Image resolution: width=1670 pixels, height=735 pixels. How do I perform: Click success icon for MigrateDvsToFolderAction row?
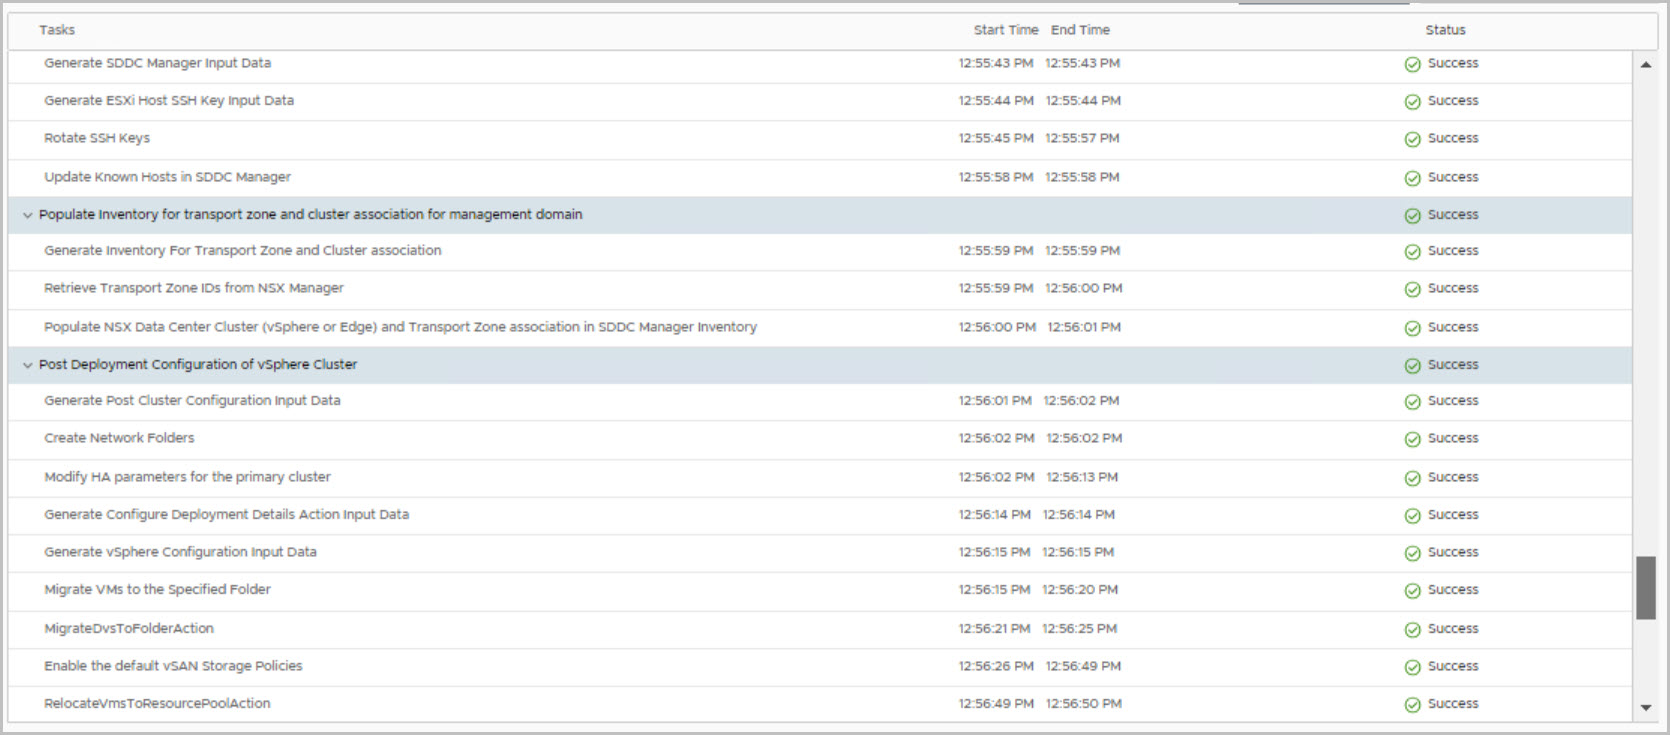point(1412,629)
